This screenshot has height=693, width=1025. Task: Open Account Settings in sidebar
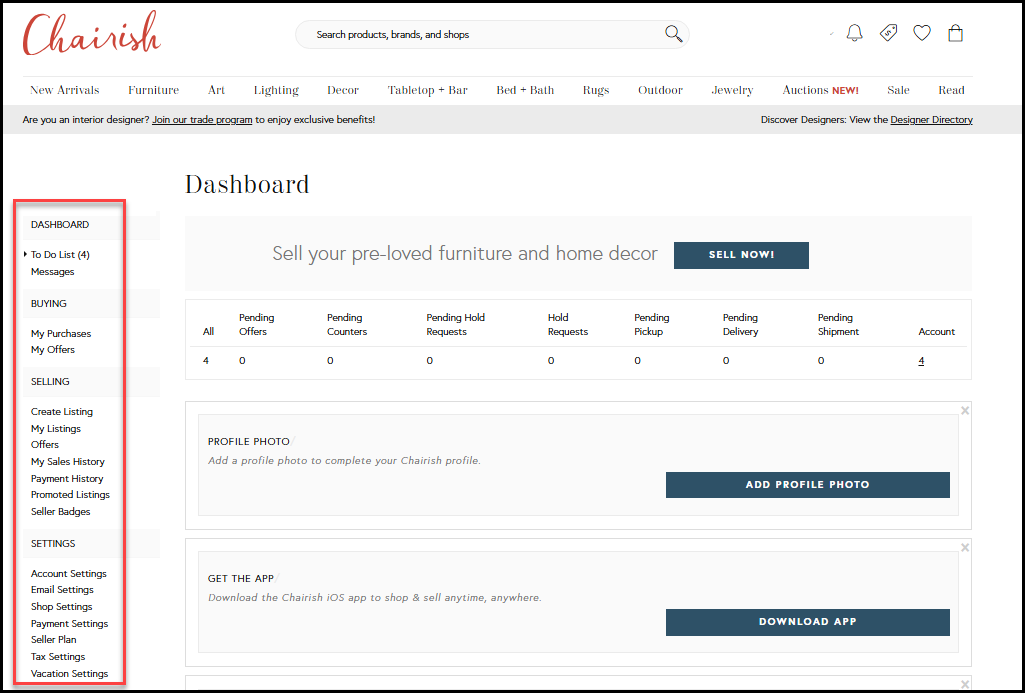[x=69, y=574]
